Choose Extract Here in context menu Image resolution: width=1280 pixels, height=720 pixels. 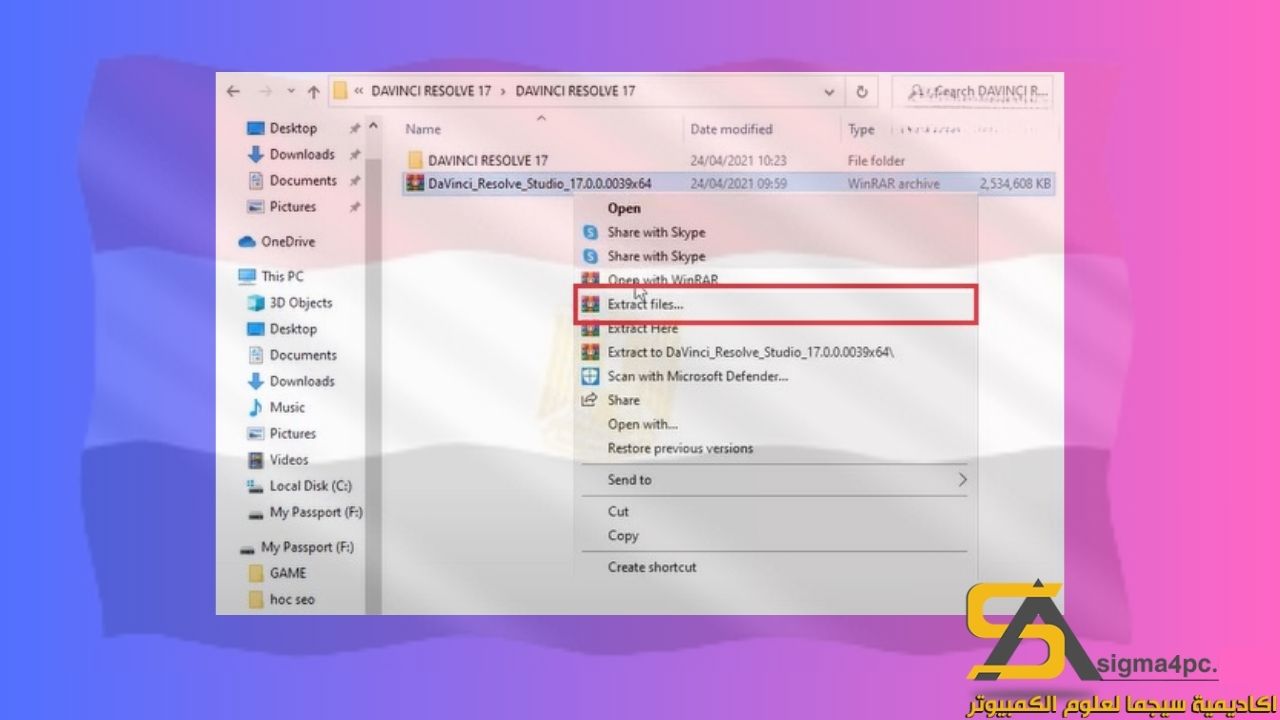click(x=642, y=328)
